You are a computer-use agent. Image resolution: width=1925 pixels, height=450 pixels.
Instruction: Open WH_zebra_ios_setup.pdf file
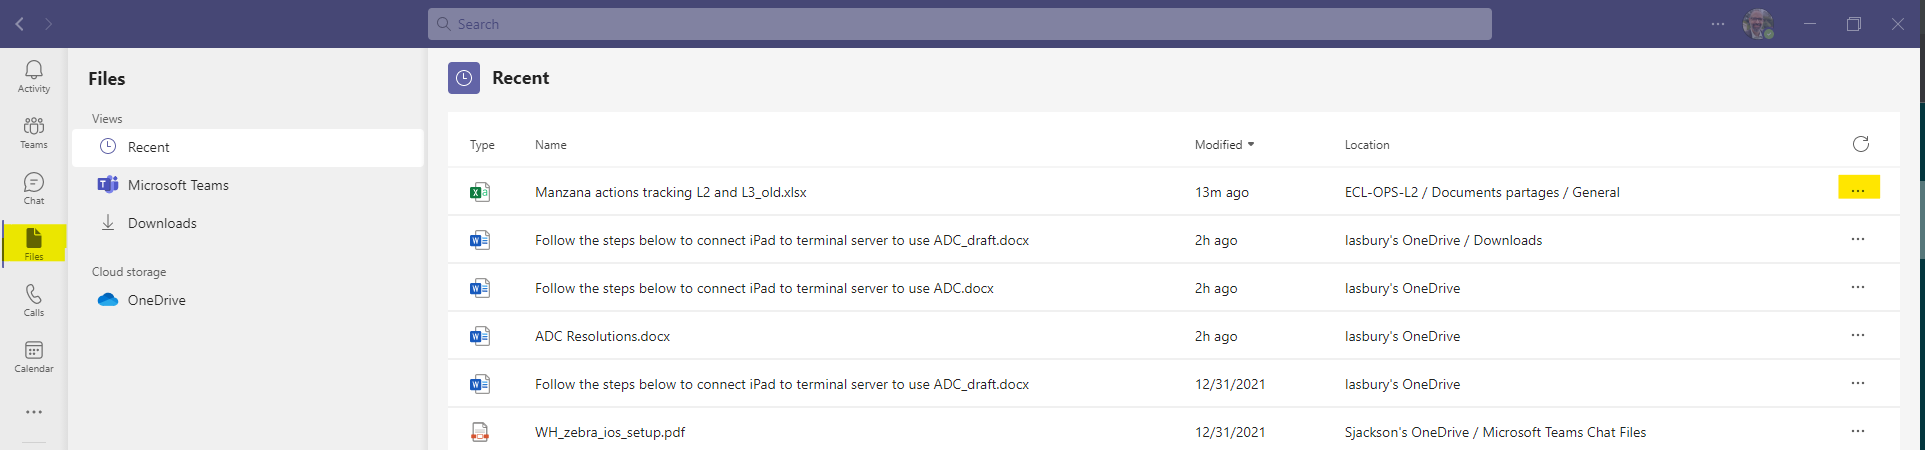tap(610, 432)
